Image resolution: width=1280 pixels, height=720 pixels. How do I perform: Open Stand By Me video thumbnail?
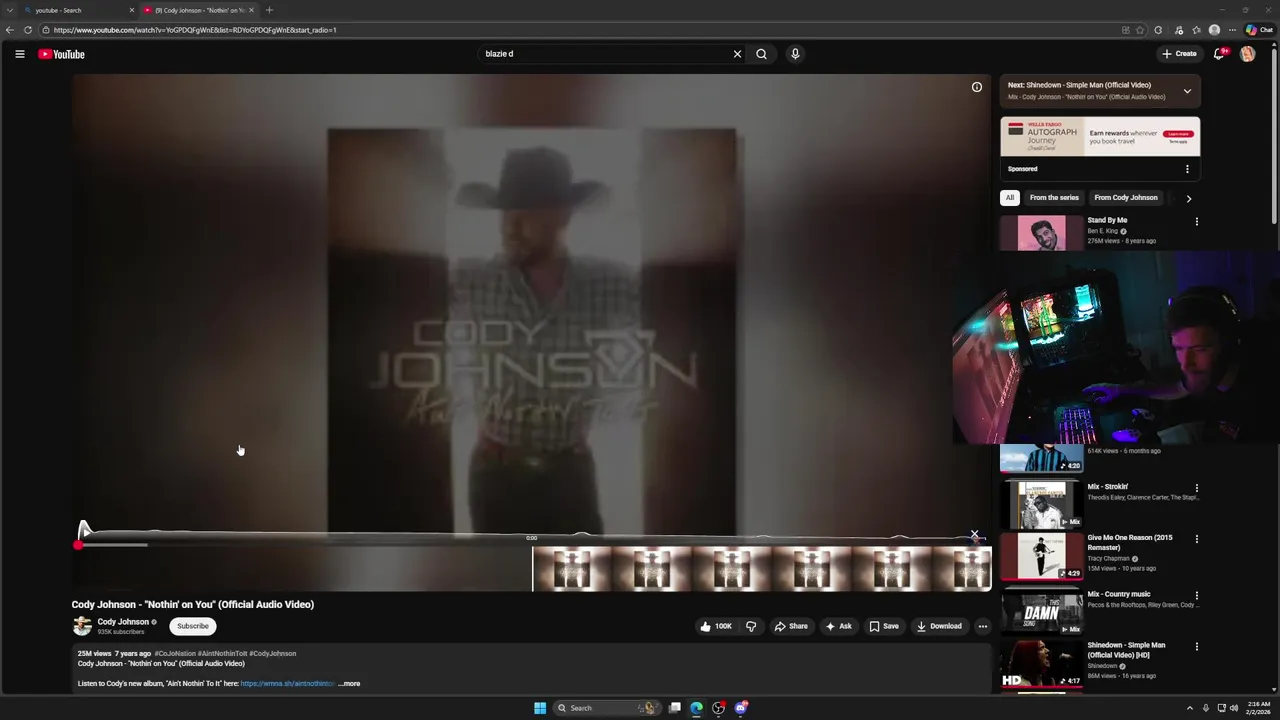[x=1041, y=233]
